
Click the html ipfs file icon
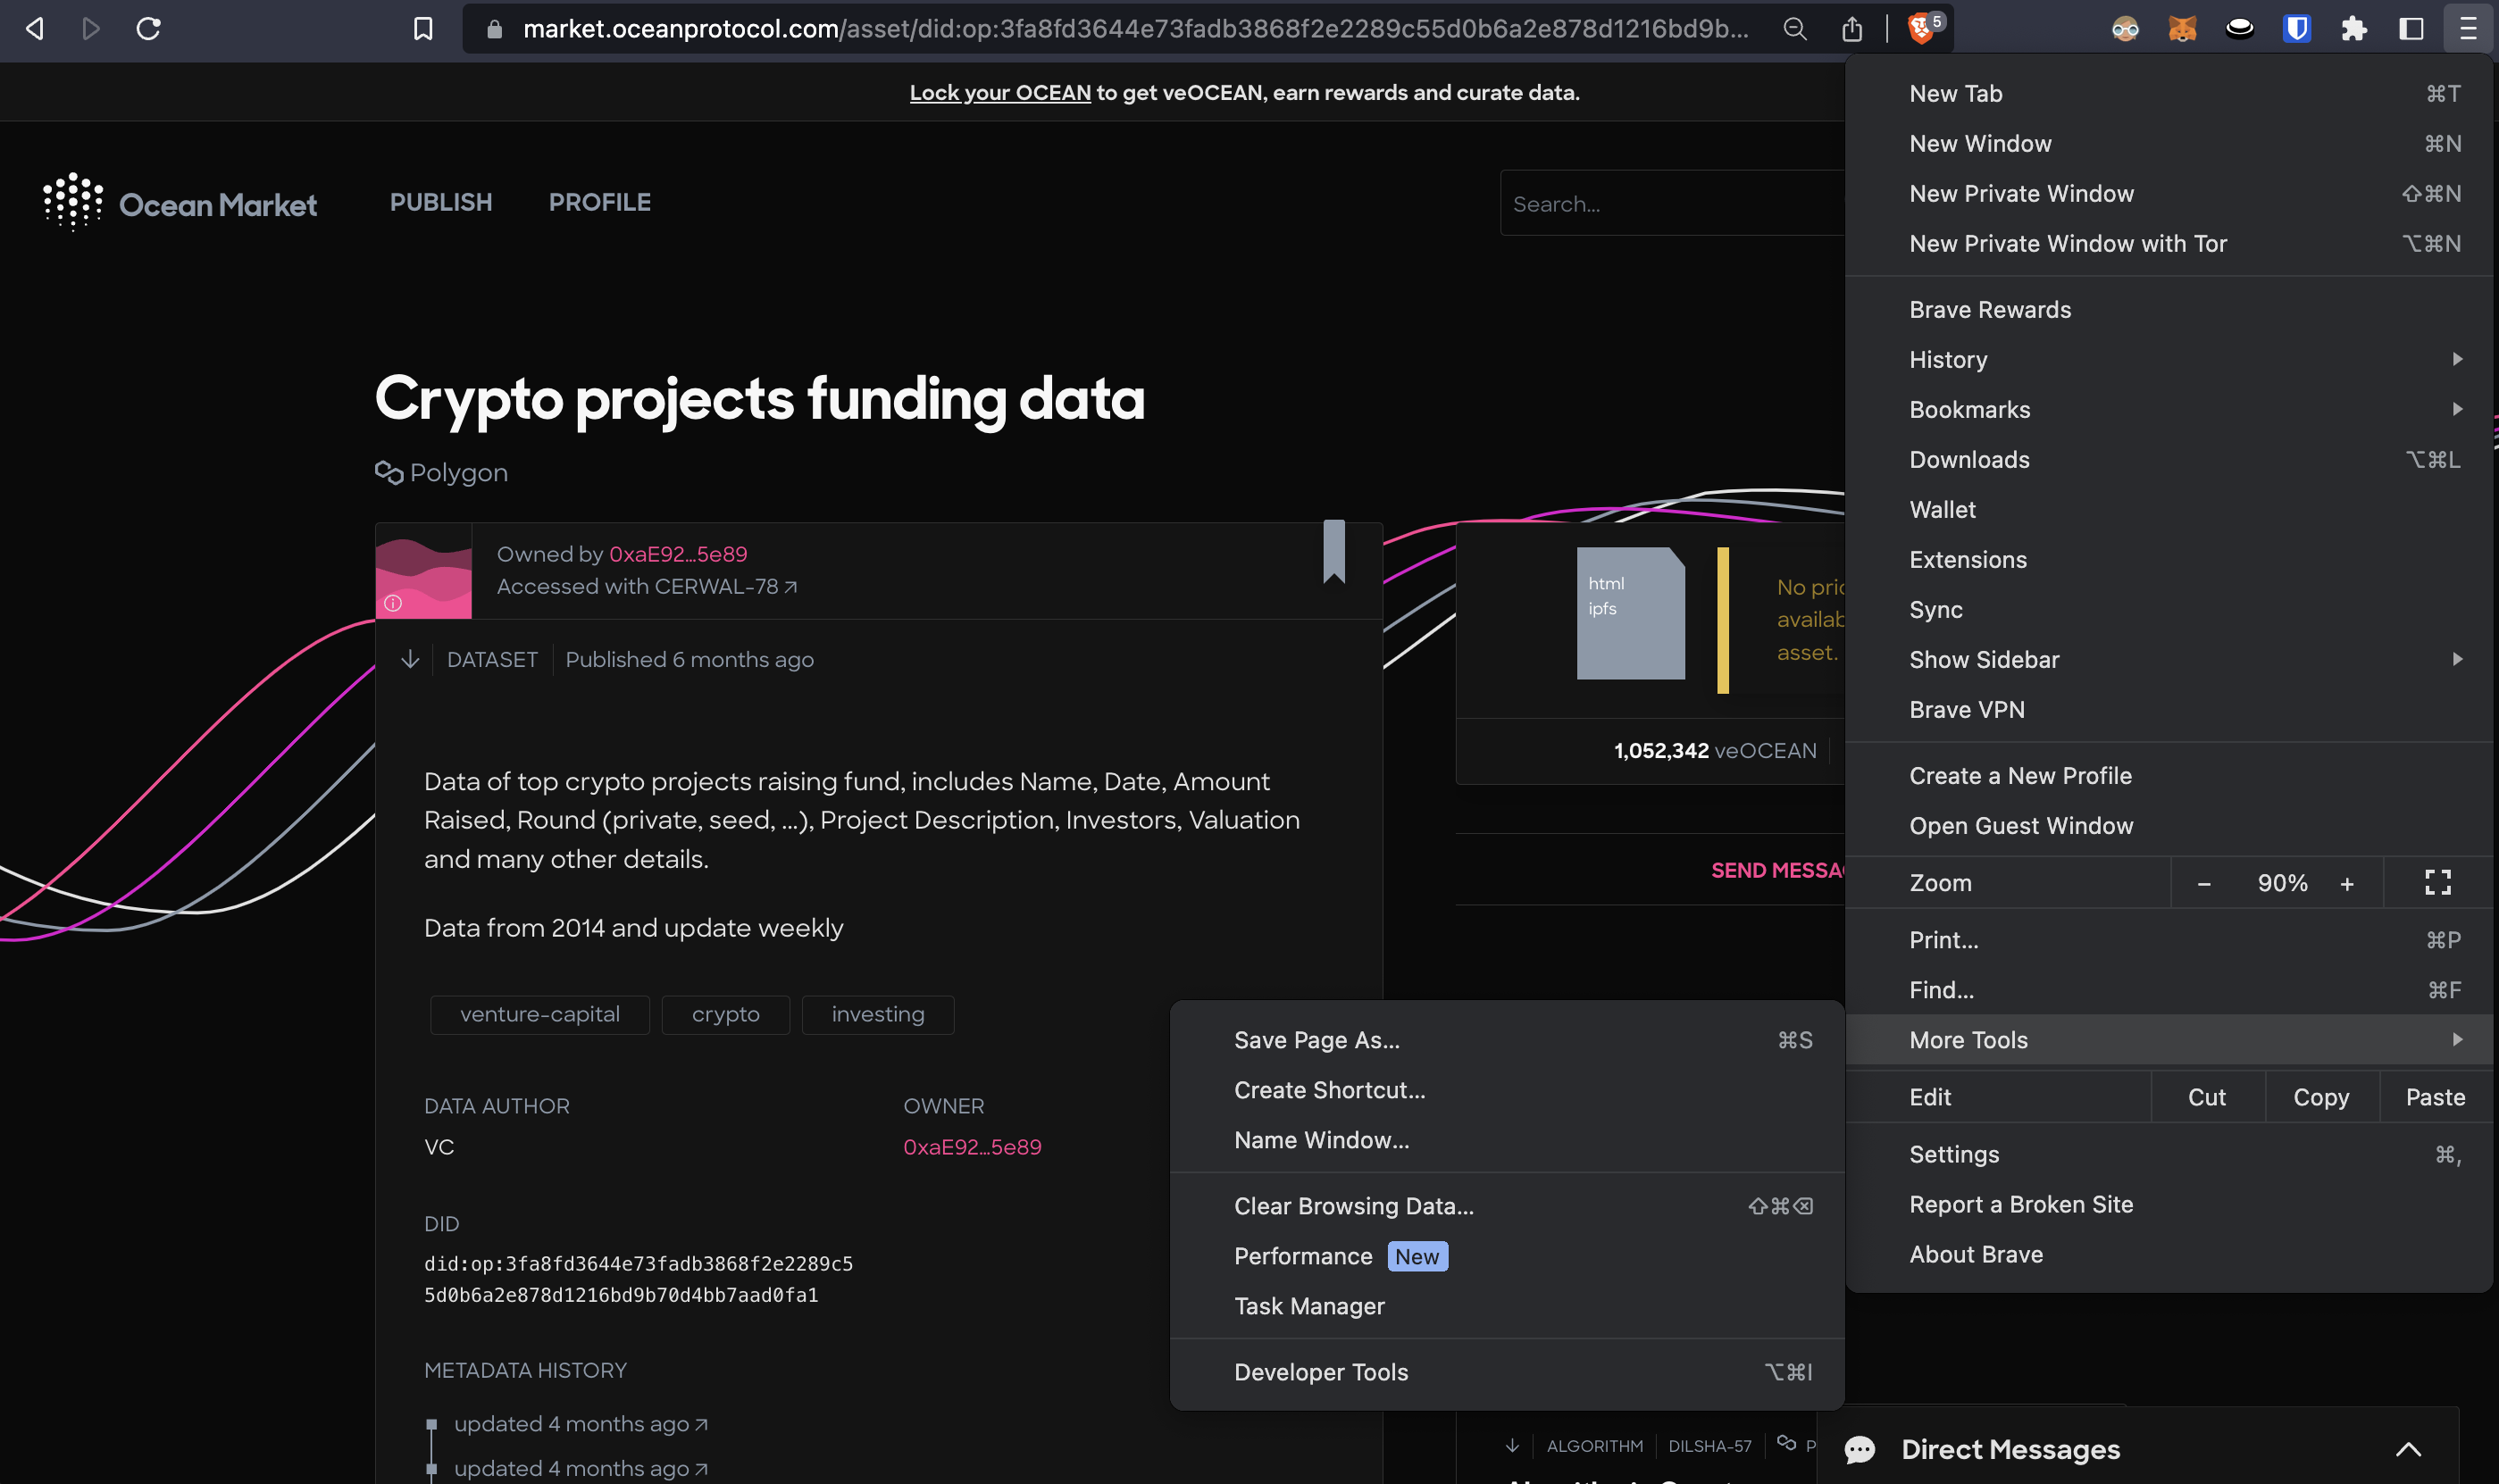[1630, 613]
